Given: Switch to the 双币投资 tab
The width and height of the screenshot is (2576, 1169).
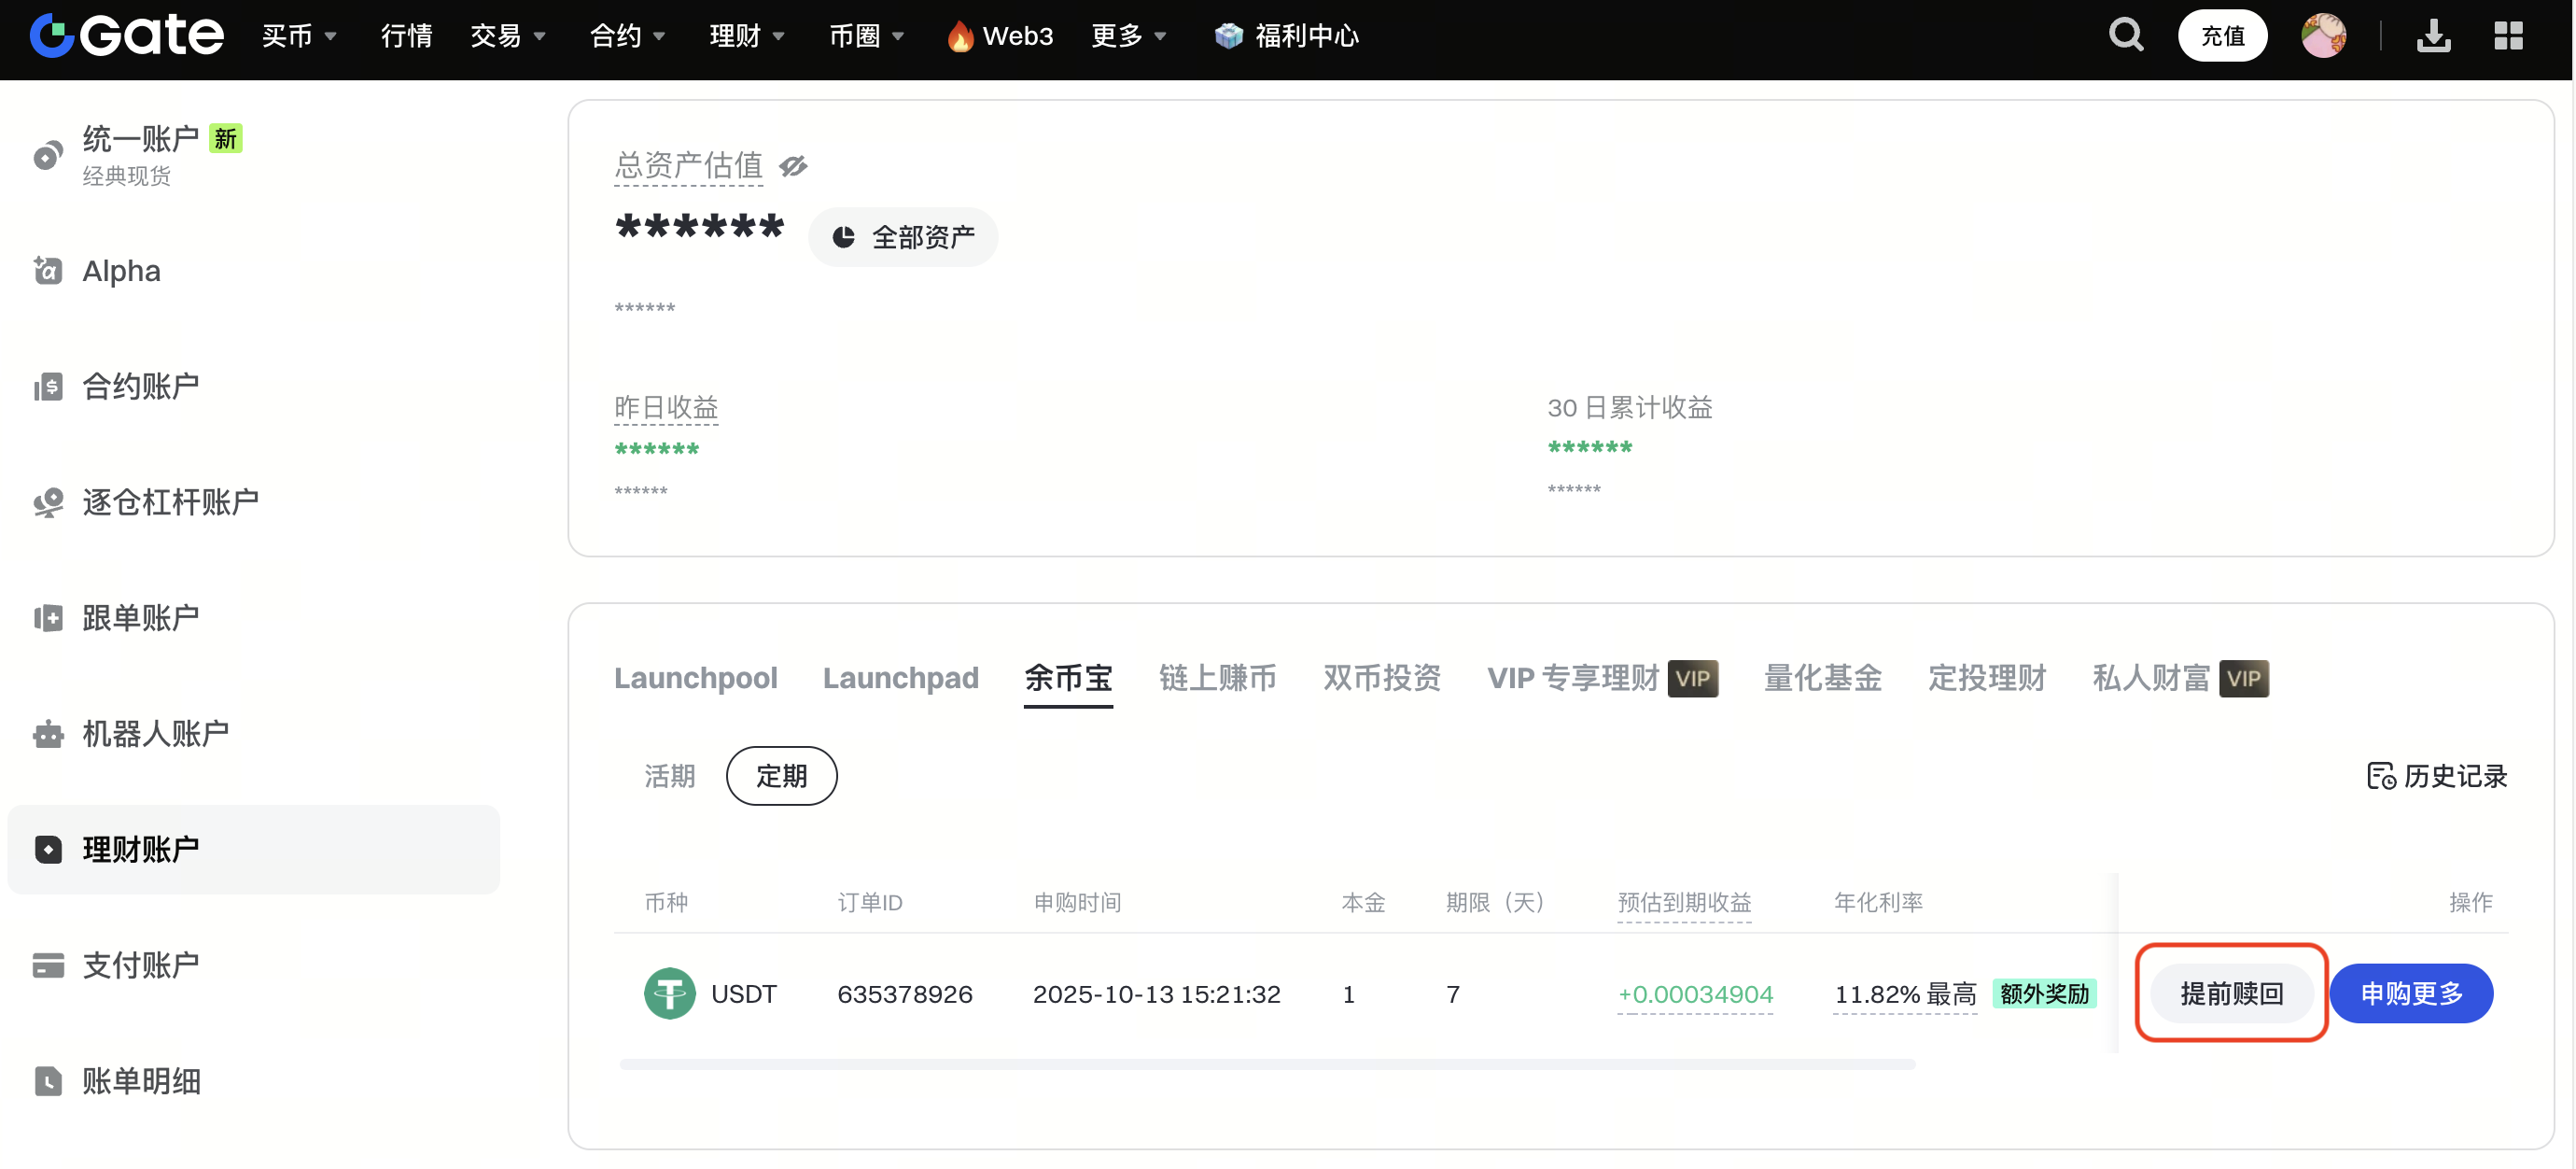Looking at the screenshot, I should pyautogui.click(x=1381, y=678).
